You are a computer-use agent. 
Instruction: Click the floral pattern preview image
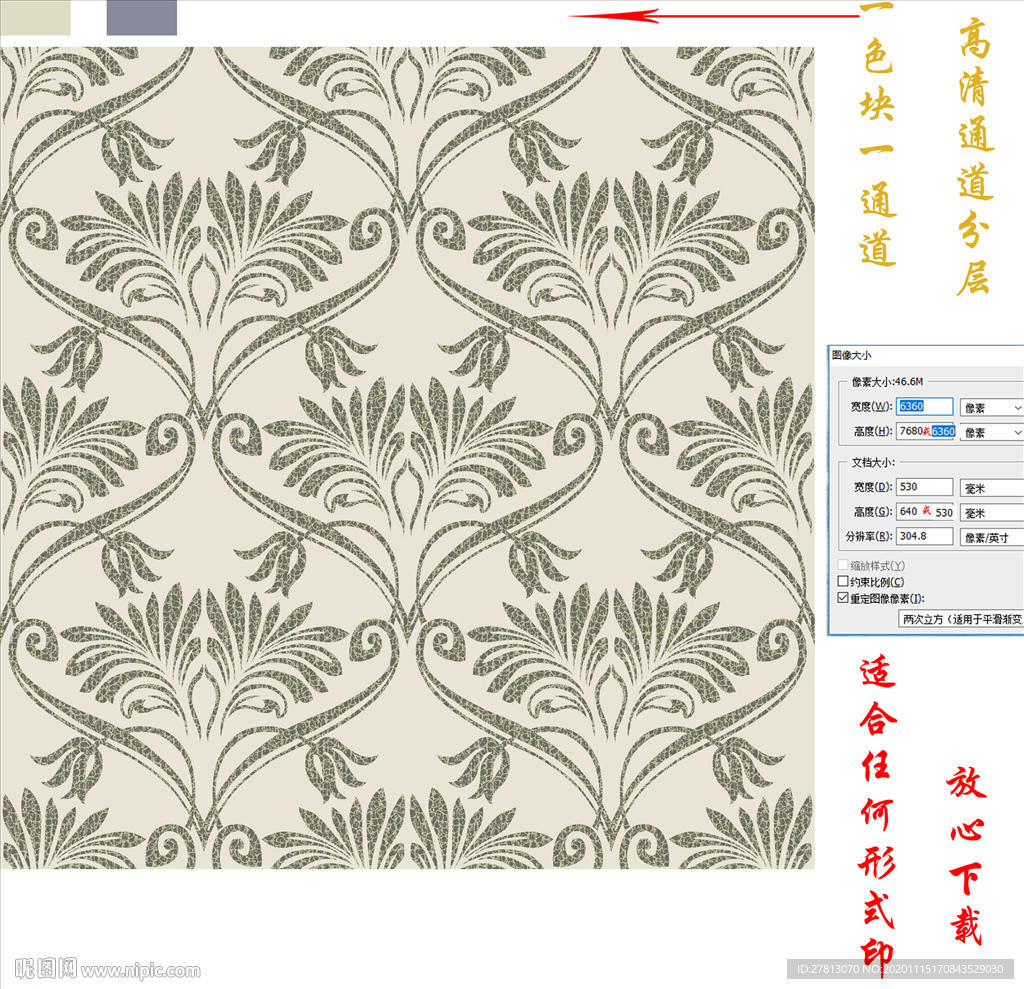tap(407, 457)
